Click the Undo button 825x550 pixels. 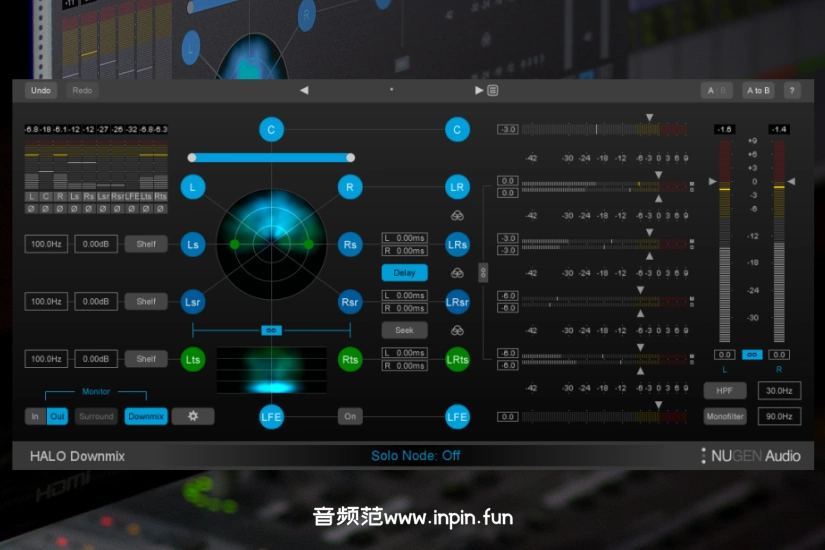(x=41, y=91)
